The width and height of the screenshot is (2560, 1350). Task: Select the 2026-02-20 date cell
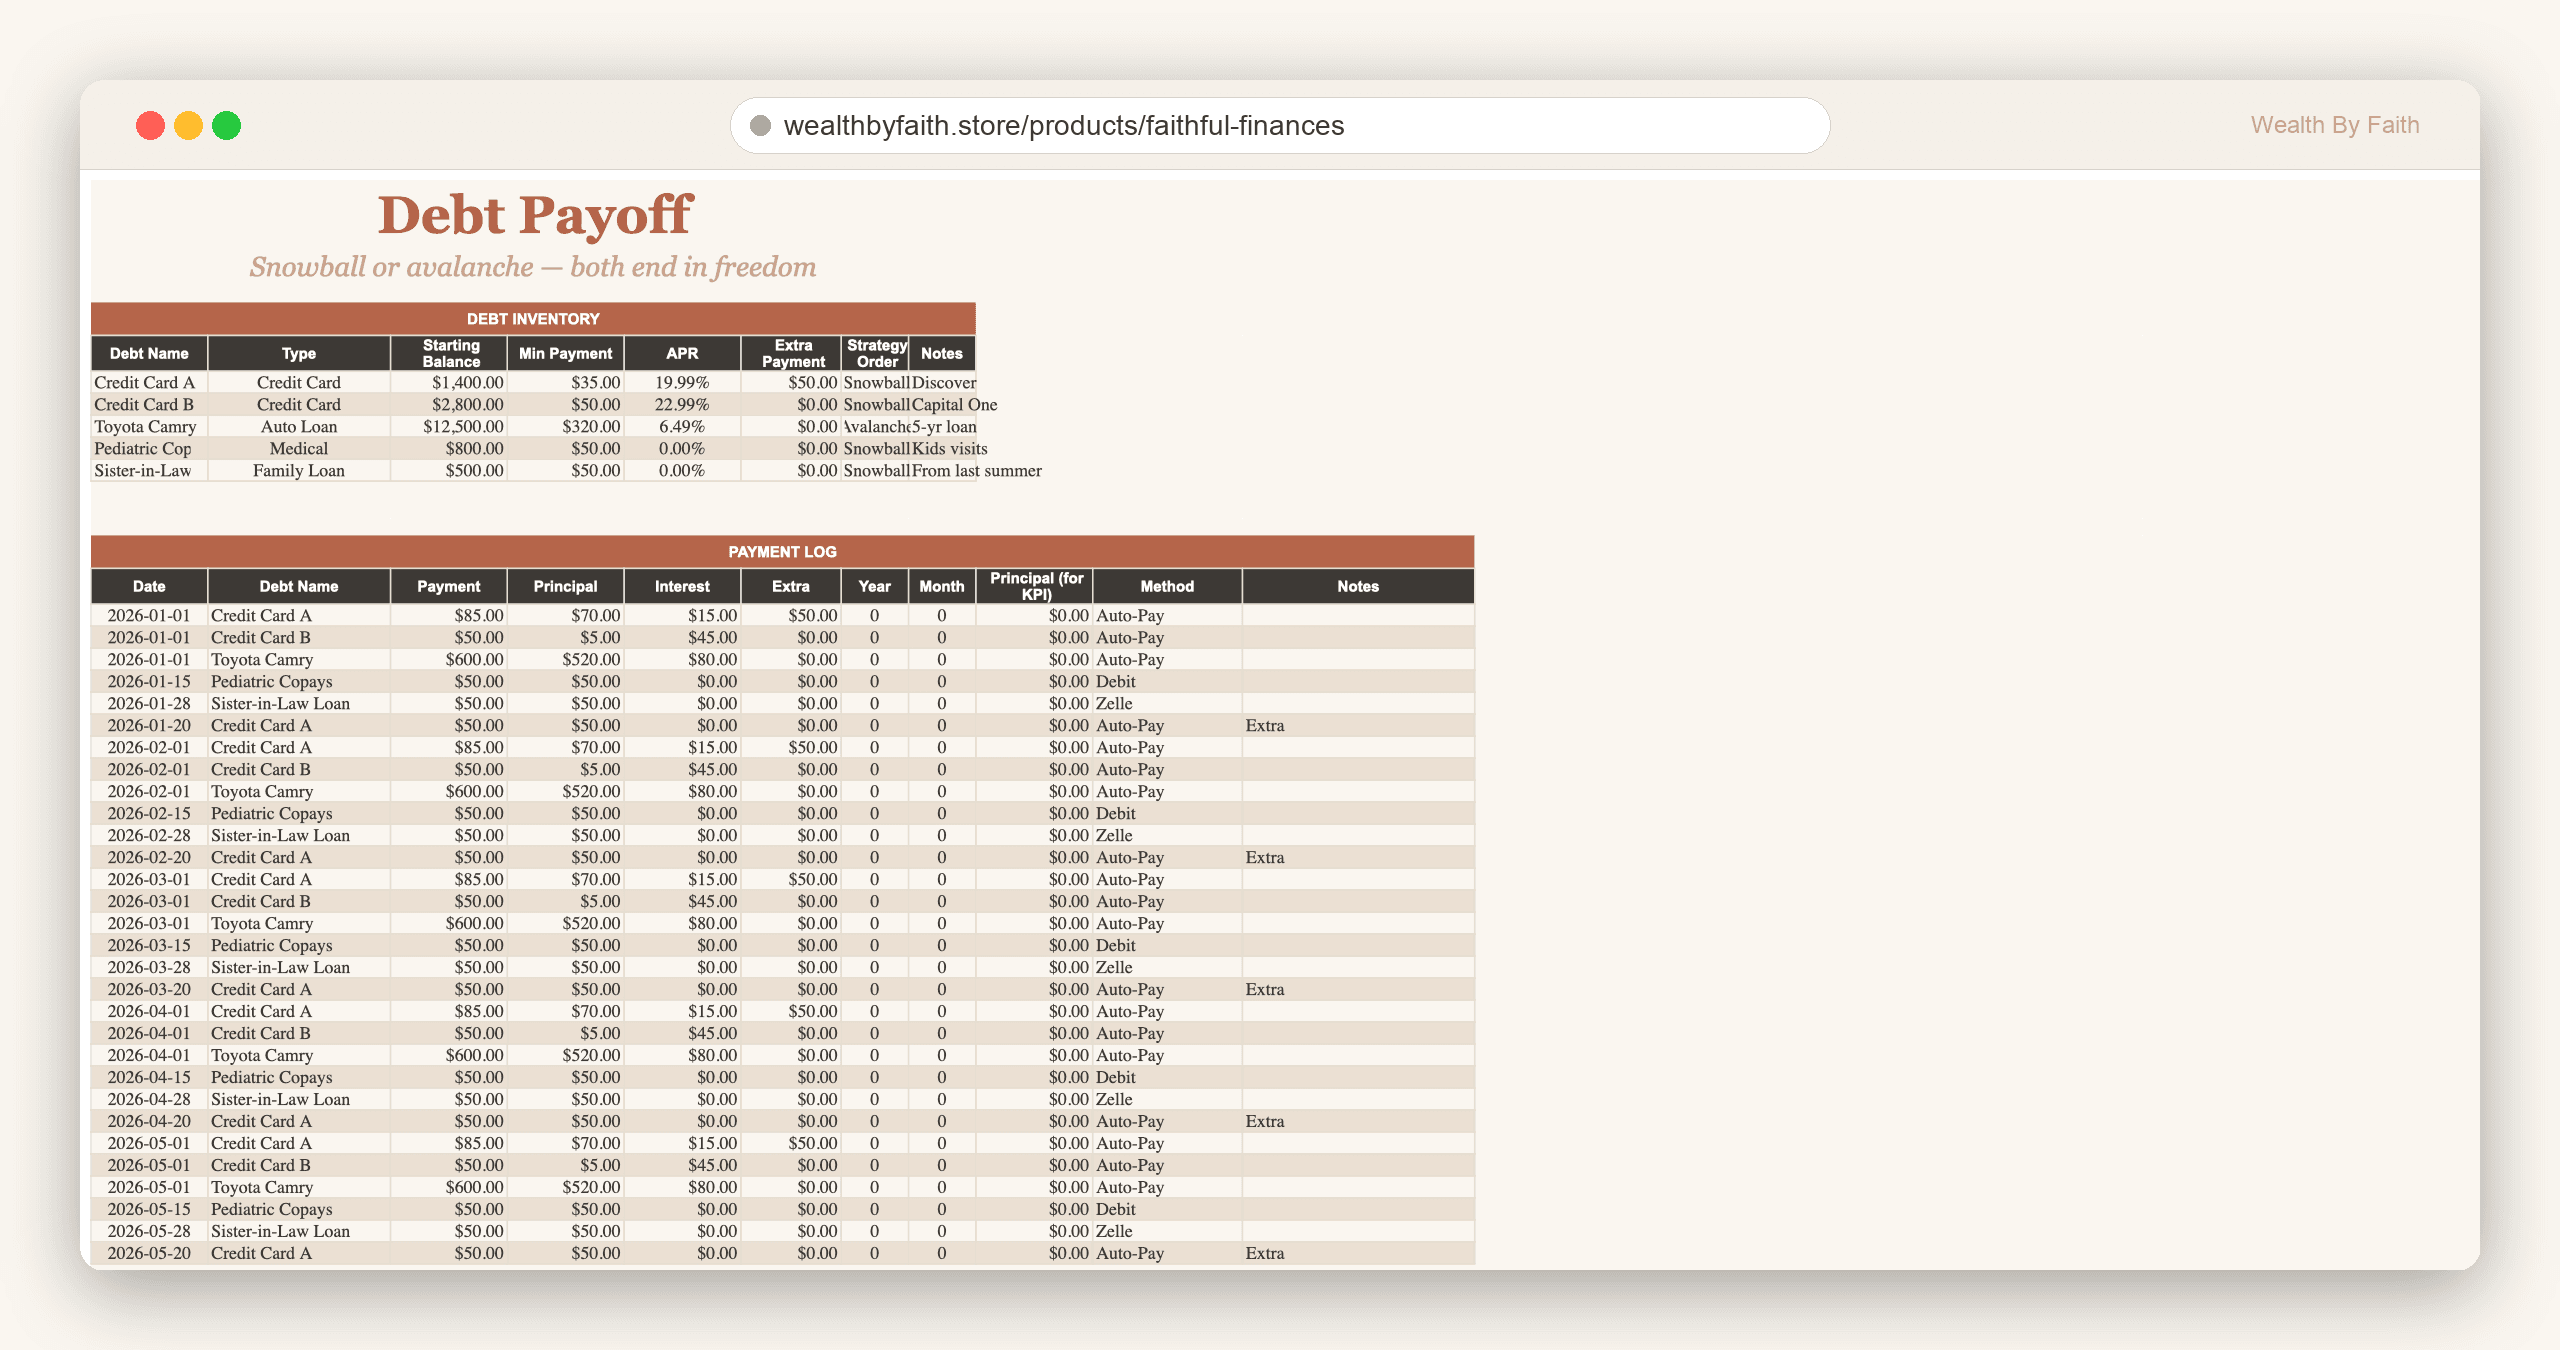[149, 857]
